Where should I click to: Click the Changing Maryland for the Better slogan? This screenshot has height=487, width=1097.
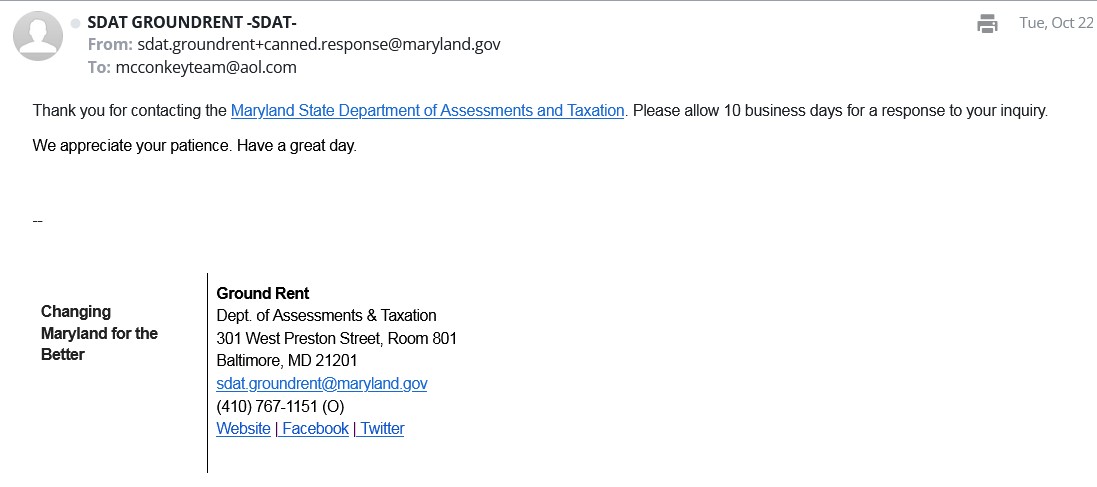pyautogui.click(x=99, y=333)
